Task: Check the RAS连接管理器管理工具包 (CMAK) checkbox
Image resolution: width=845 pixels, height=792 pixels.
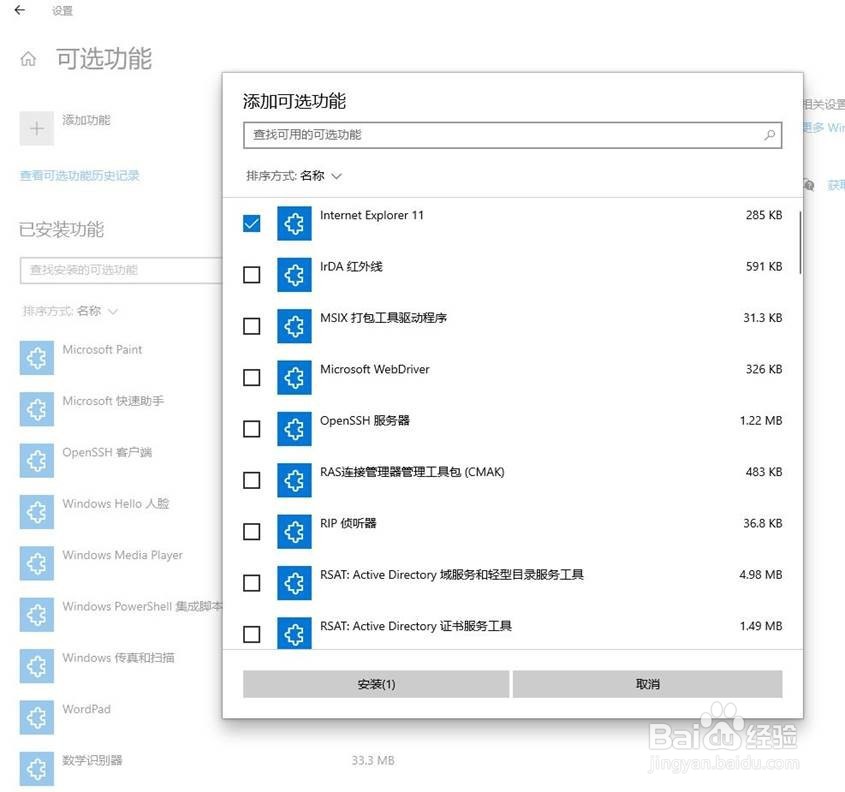Action: (x=252, y=480)
